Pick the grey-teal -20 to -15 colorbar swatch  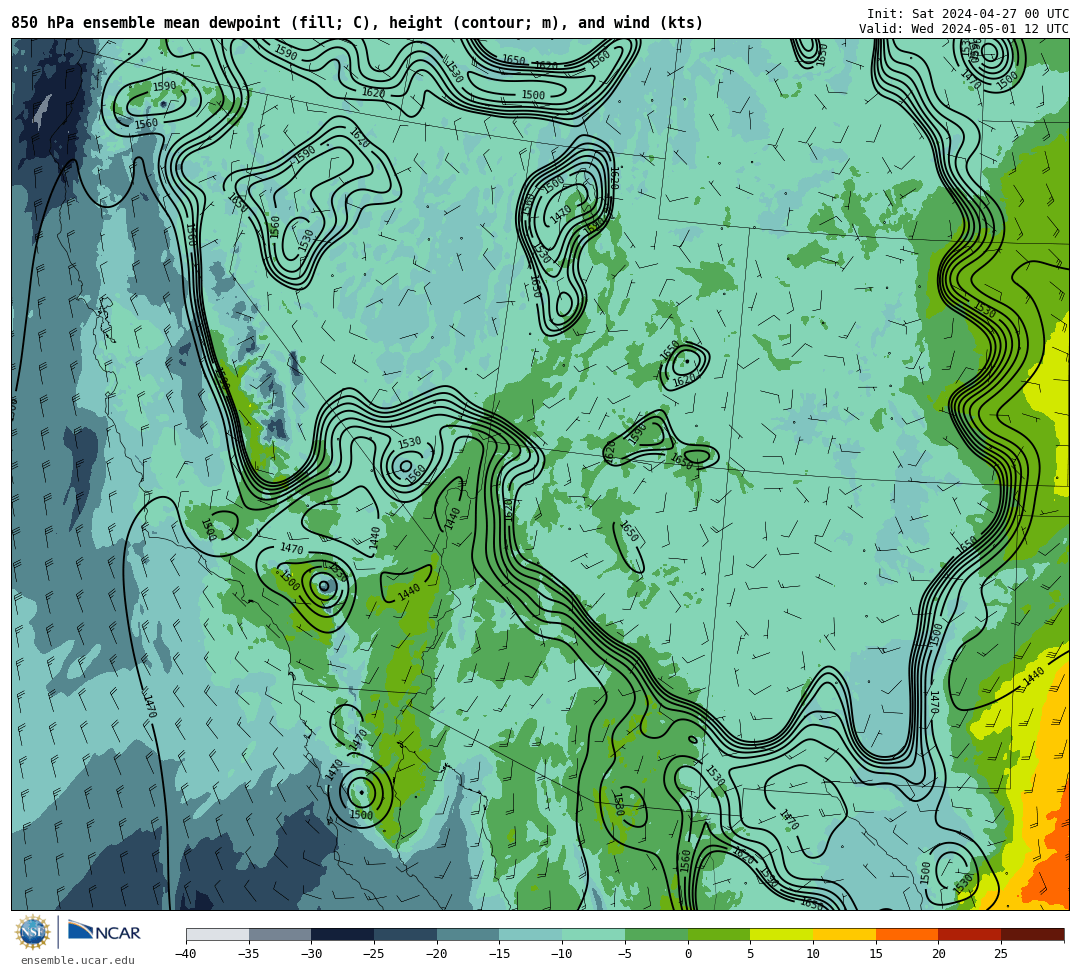pos(468,934)
